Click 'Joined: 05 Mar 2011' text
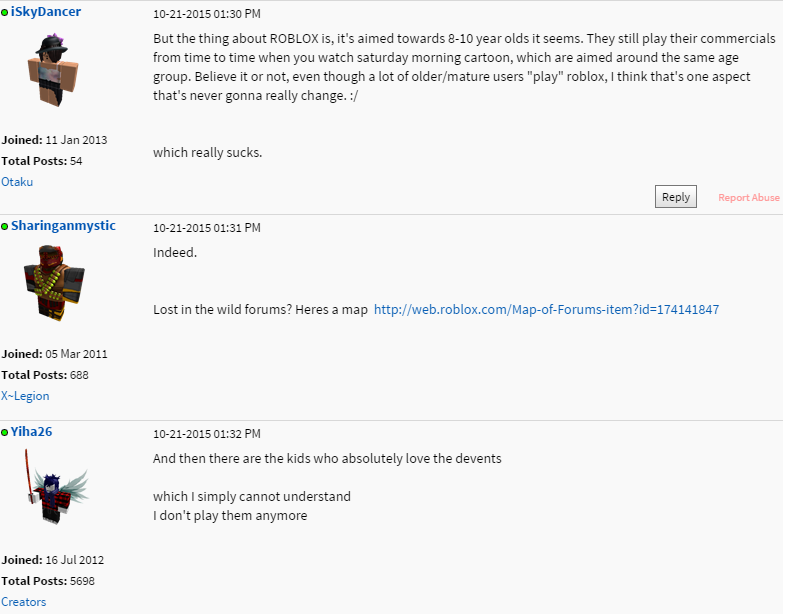The width and height of the screenshot is (789, 614). pos(54,354)
